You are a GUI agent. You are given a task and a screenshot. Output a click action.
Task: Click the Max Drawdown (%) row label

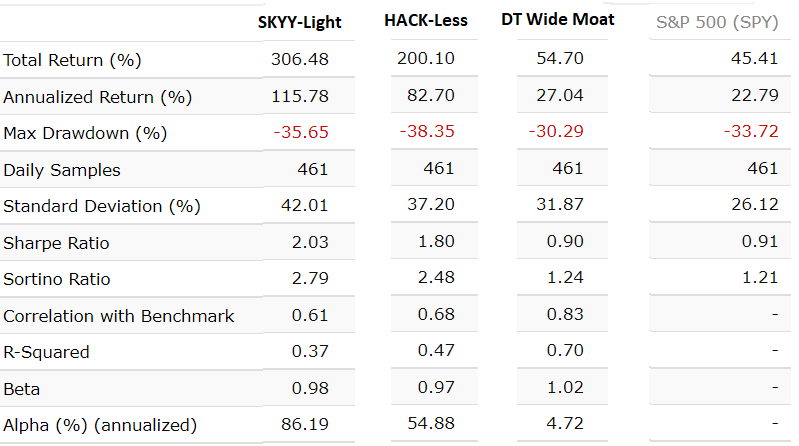[x=85, y=133]
